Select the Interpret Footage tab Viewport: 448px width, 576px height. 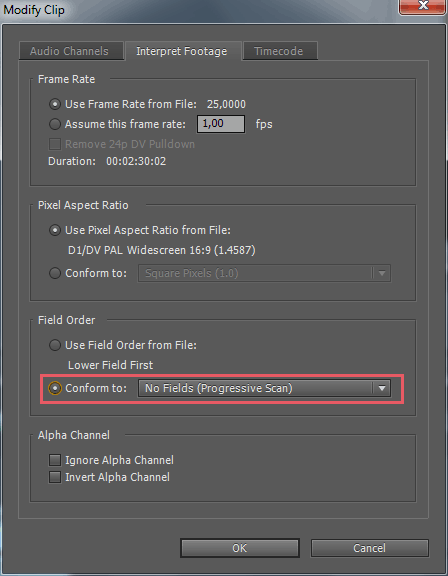pos(183,51)
